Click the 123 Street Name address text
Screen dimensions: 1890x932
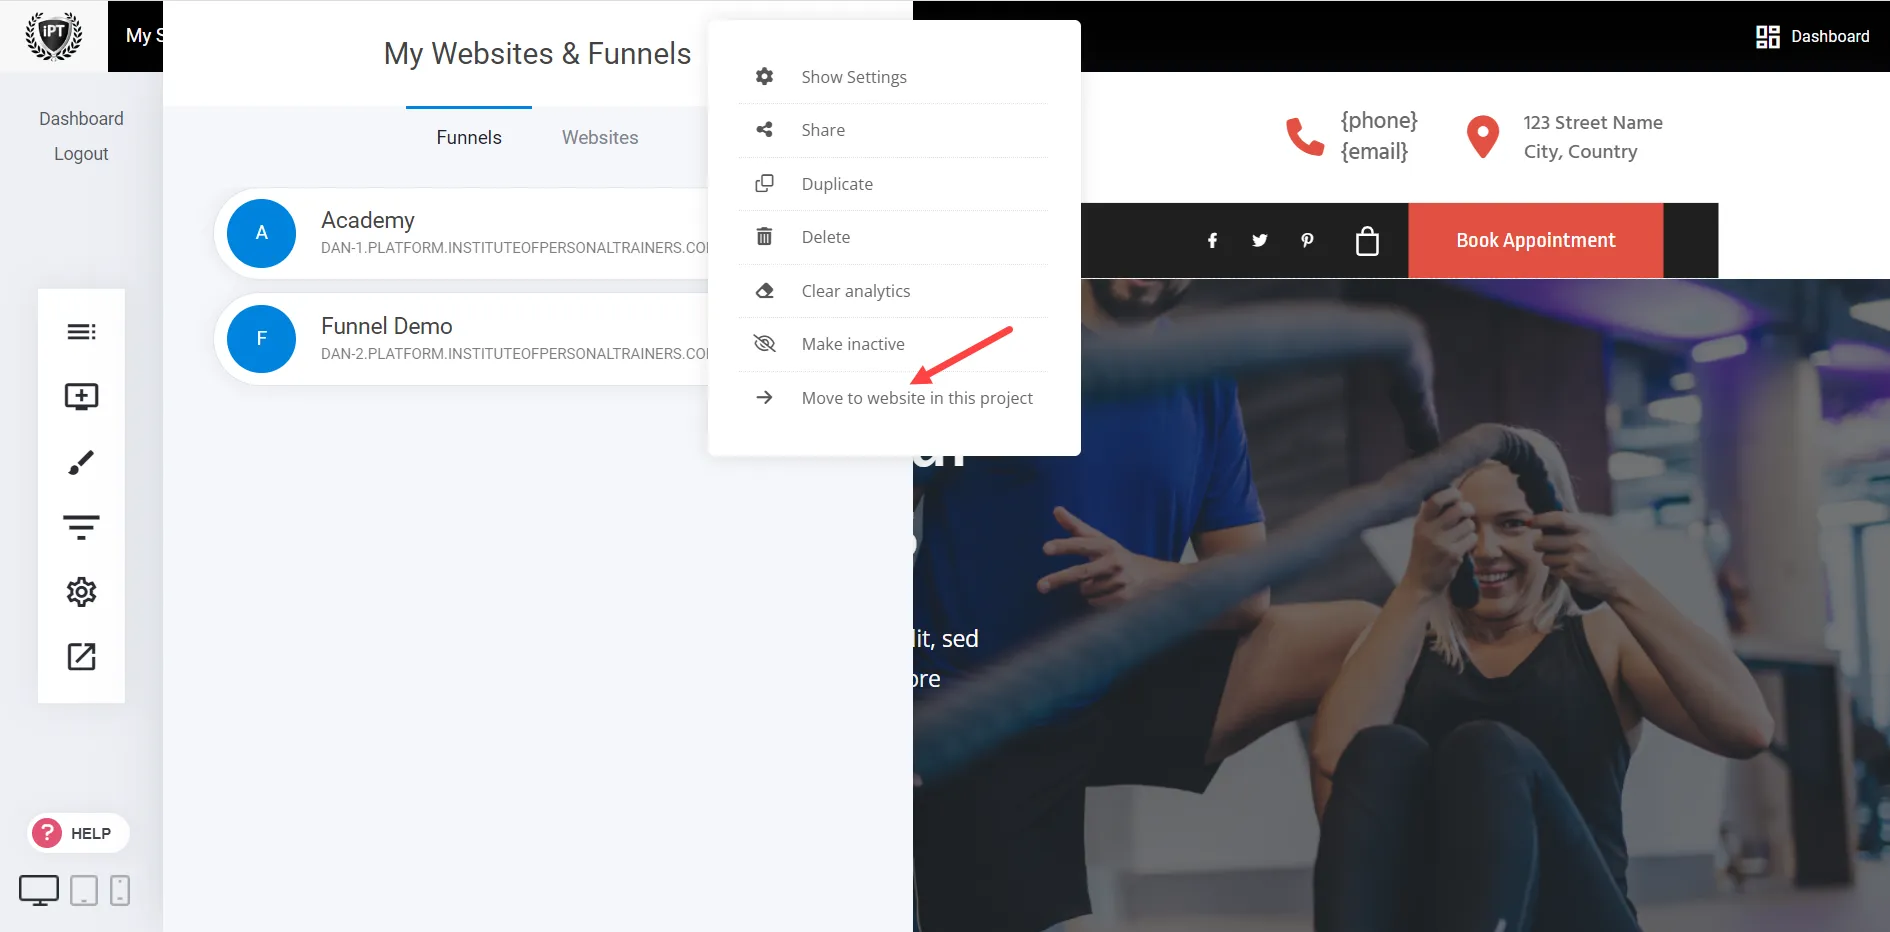[x=1593, y=123]
